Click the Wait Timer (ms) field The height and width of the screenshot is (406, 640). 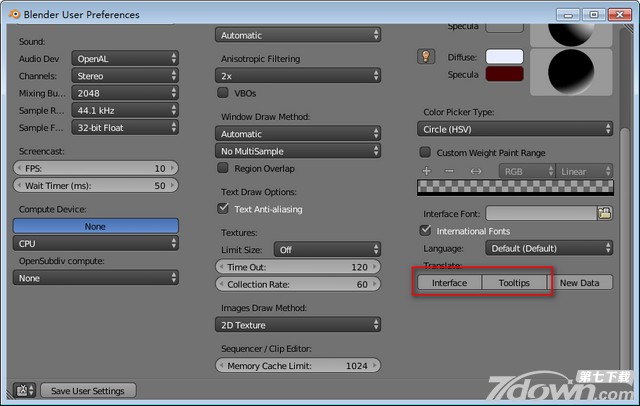(x=96, y=185)
